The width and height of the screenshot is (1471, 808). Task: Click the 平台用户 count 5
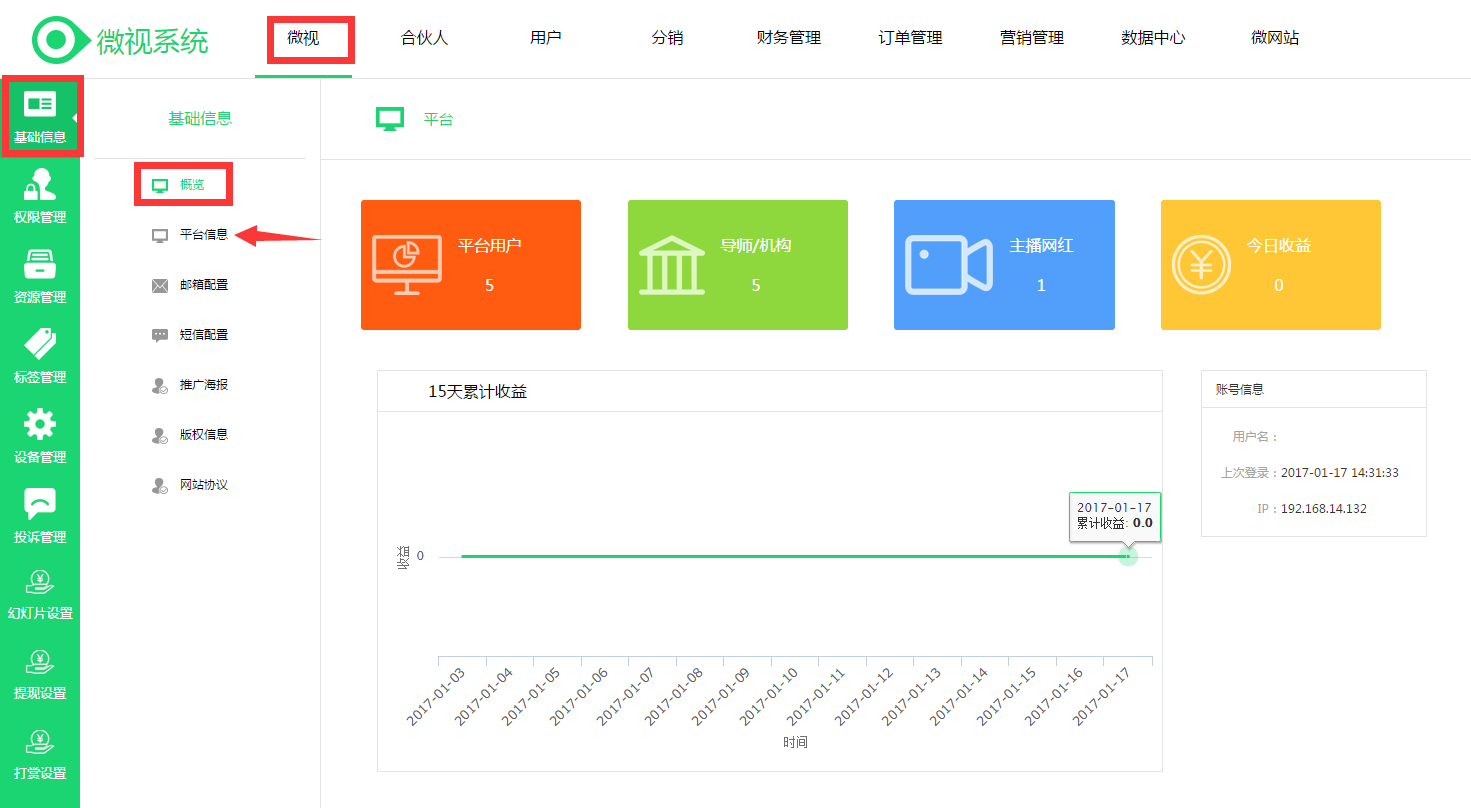(489, 286)
